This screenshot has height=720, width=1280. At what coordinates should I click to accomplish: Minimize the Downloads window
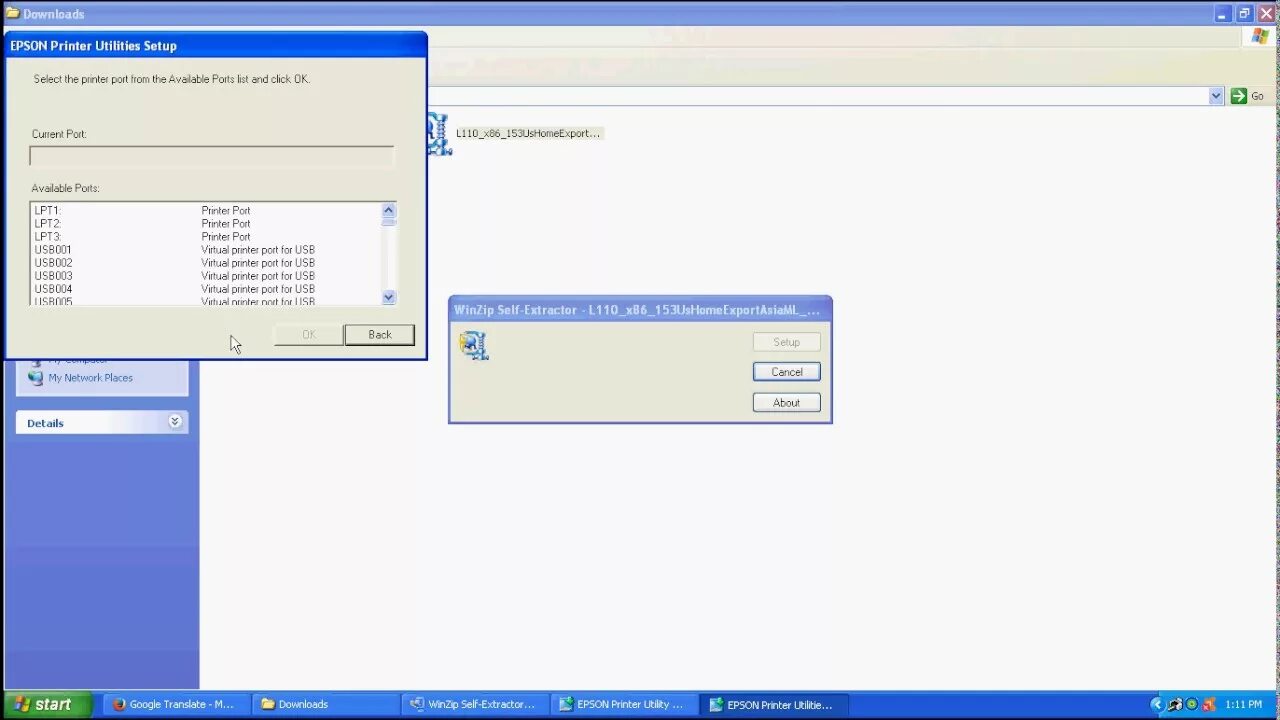(1223, 14)
